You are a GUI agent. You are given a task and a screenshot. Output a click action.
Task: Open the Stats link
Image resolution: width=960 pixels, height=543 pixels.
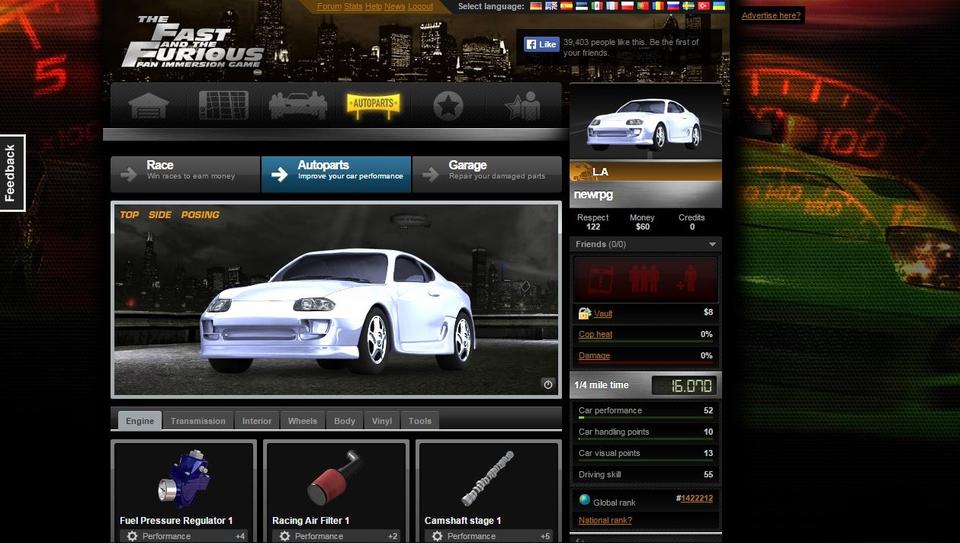[x=353, y=6]
